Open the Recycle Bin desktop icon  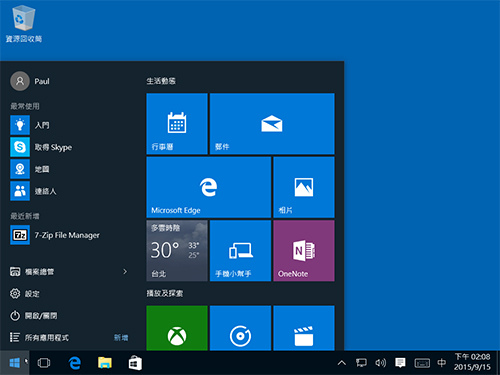click(24, 24)
